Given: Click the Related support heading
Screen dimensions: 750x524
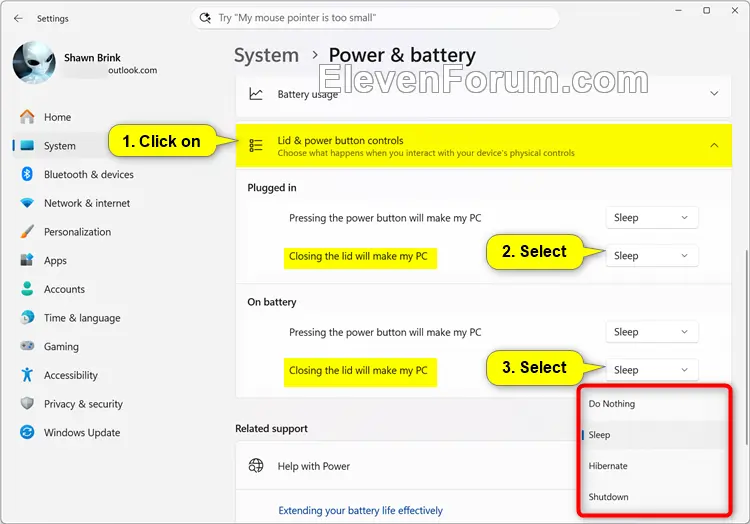Looking at the screenshot, I should tap(271, 428).
